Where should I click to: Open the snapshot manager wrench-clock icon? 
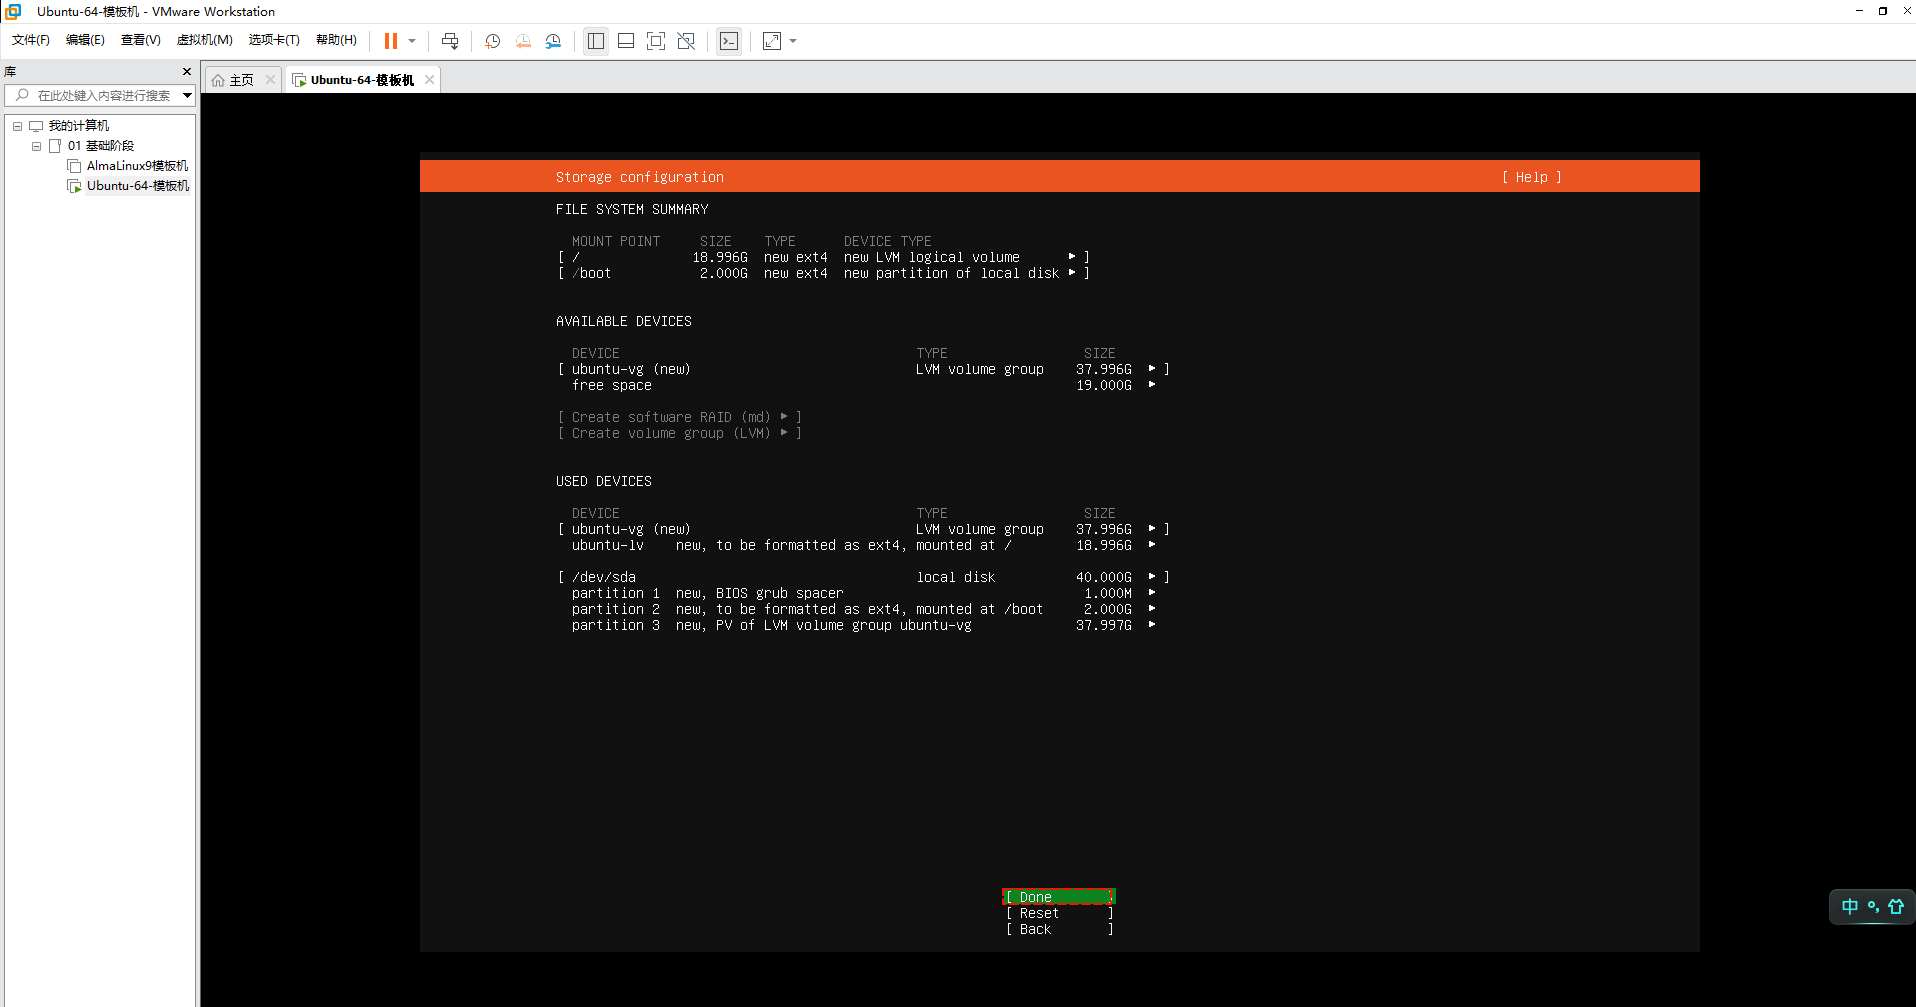[553, 41]
